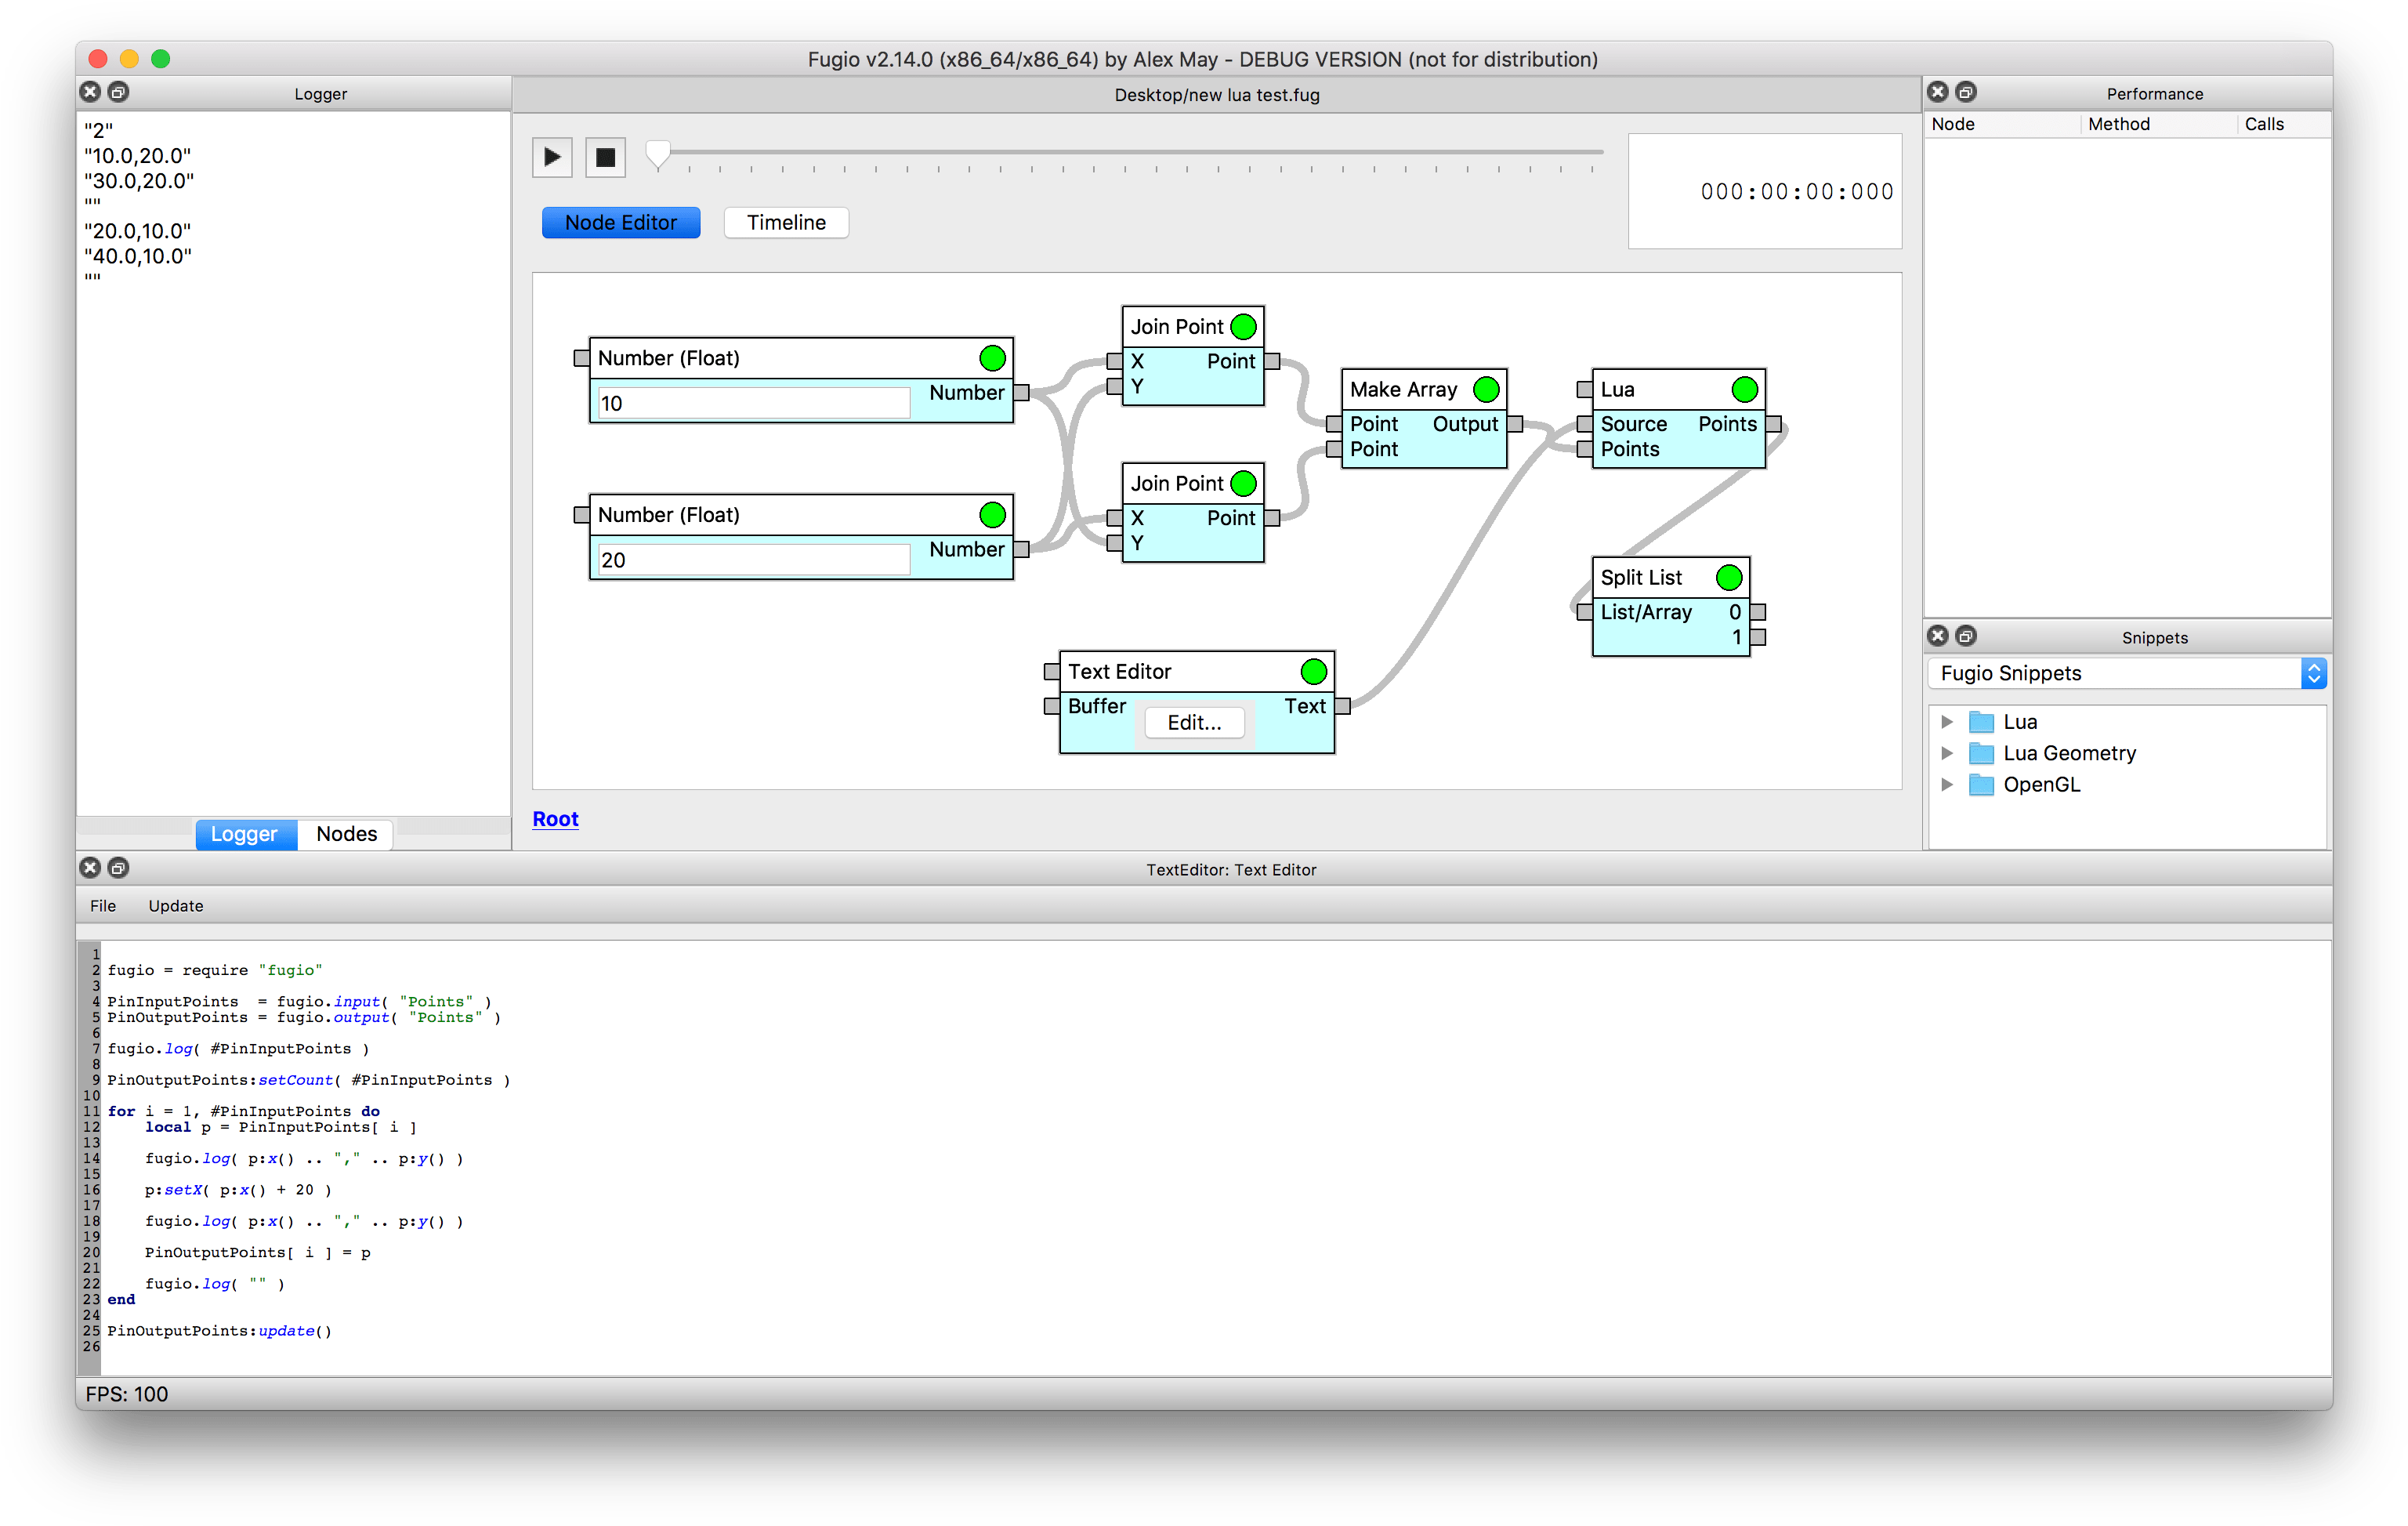Float the Performance panel with the detach icon
Screen dimensions: 2408x1526
pyautogui.click(x=1965, y=92)
